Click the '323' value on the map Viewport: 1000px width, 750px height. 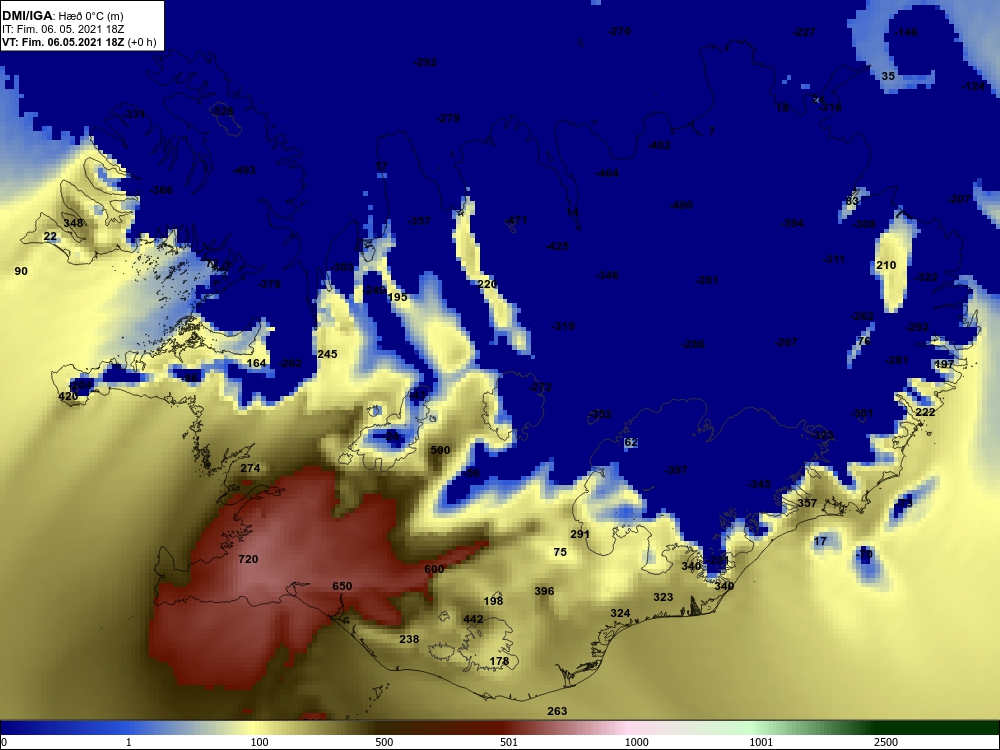[663, 597]
